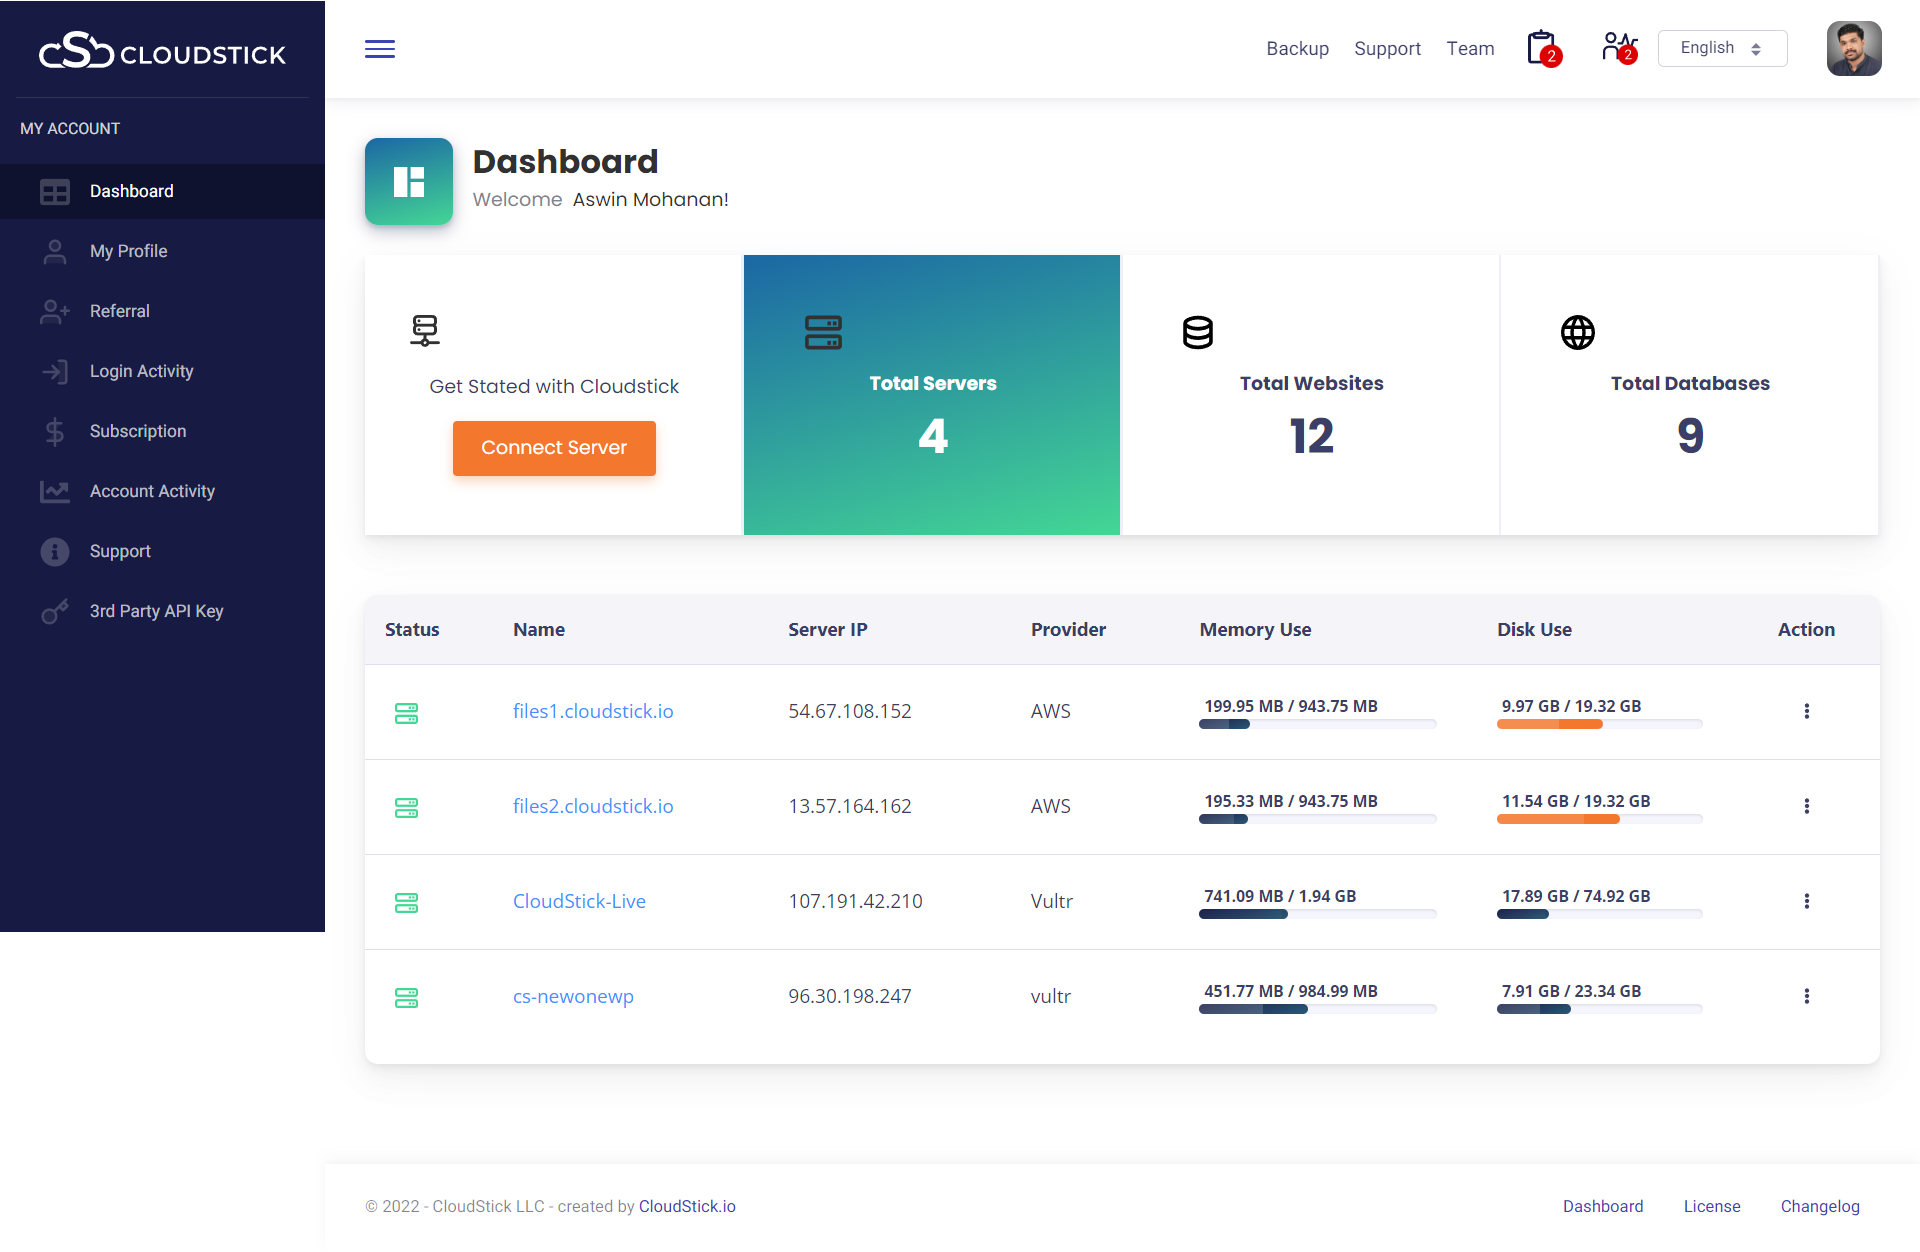Viewport: 1920px width, 1252px height.
Task: Click the Dashboard tile icon beside heading
Action: (x=409, y=182)
